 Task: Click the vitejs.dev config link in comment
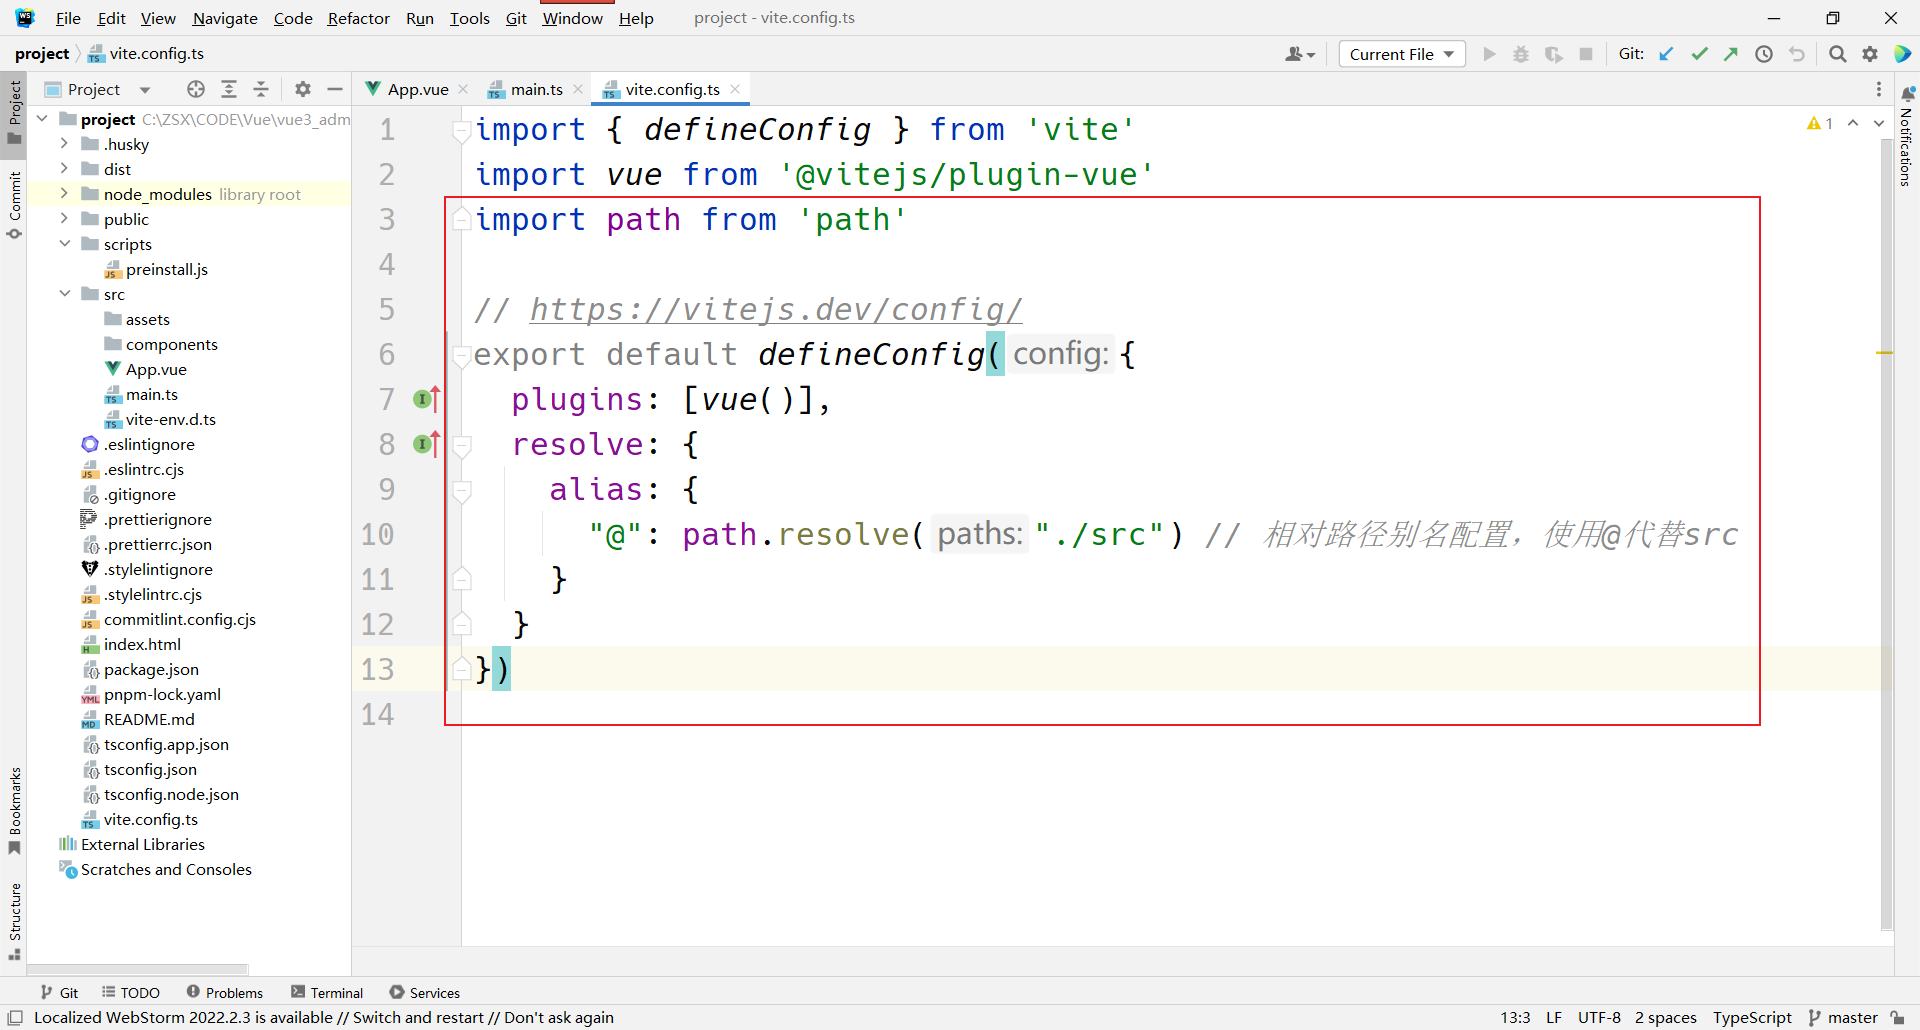coord(776,310)
